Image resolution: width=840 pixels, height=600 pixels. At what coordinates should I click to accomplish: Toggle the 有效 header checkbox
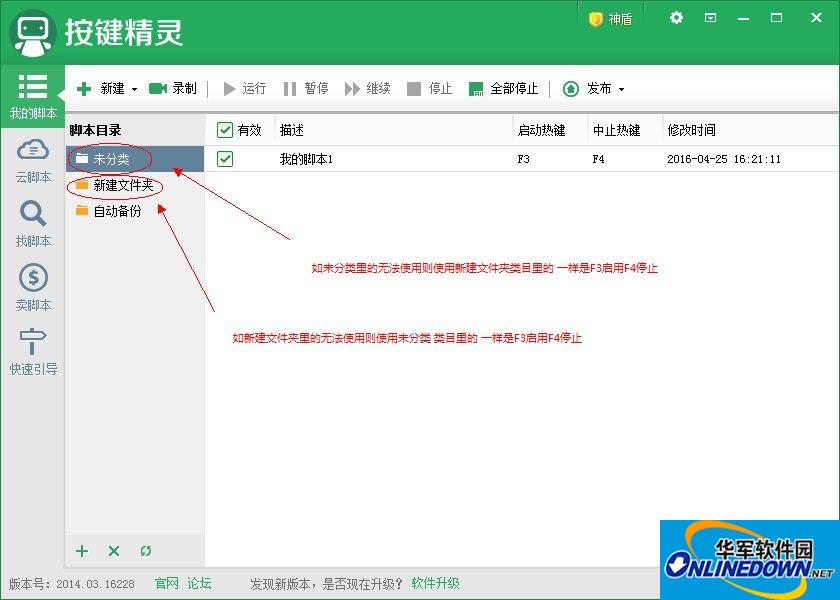(x=225, y=130)
